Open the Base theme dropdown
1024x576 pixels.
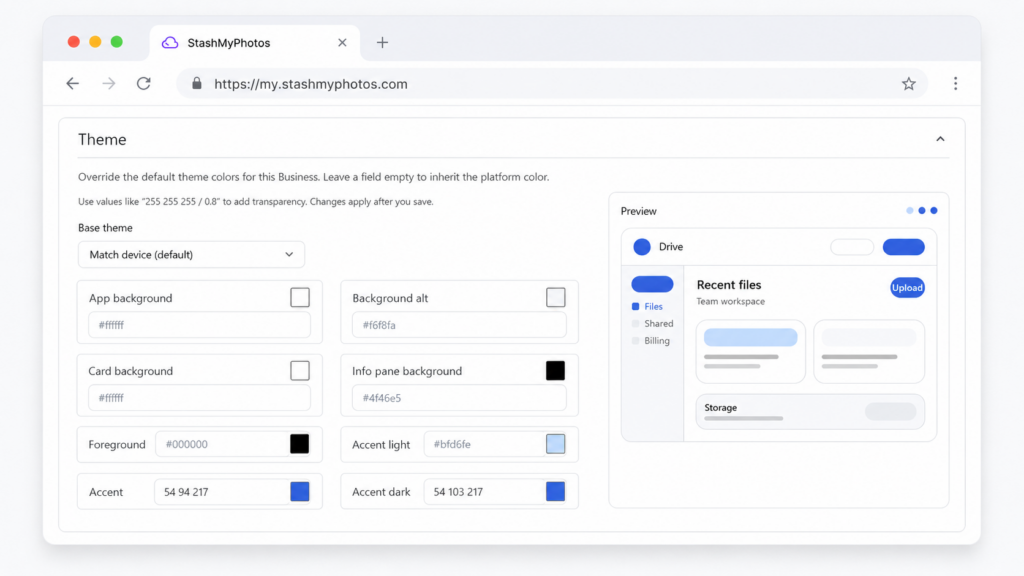(191, 255)
